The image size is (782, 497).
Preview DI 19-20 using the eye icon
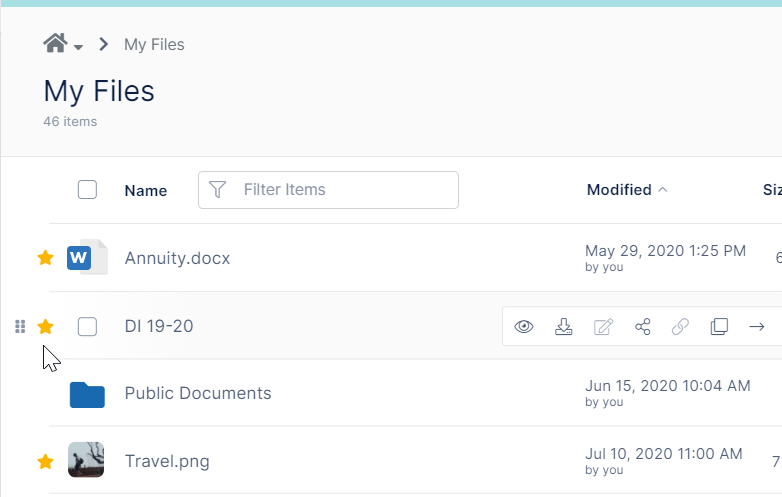[x=524, y=326]
